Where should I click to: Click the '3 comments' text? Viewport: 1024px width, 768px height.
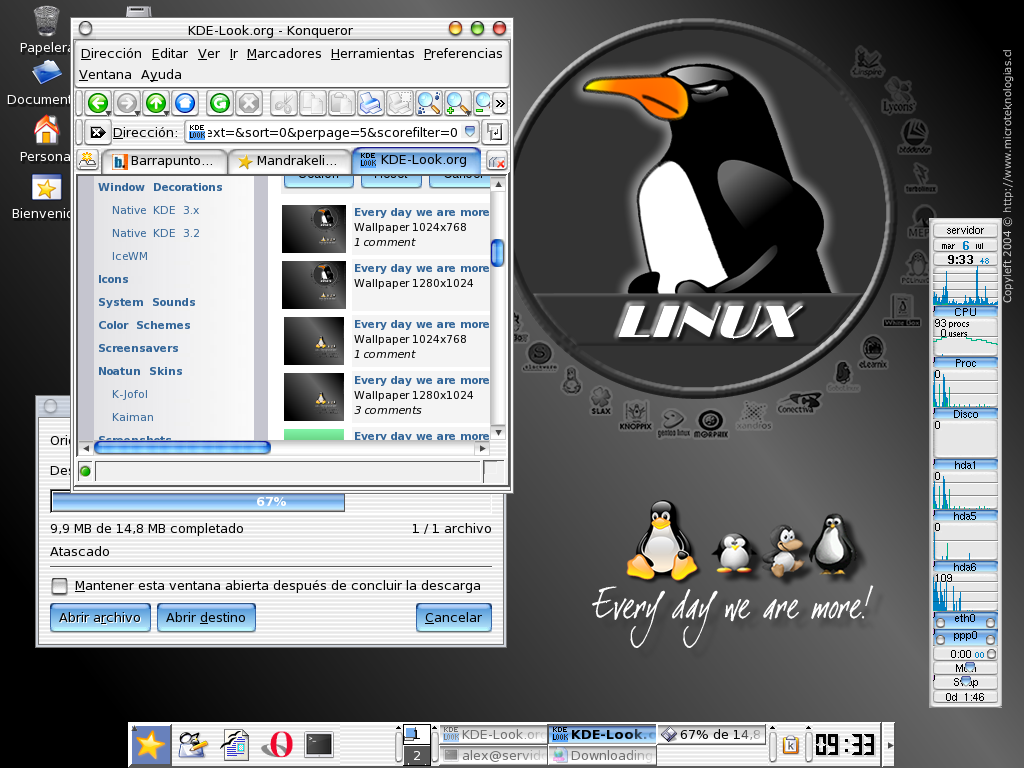388,410
